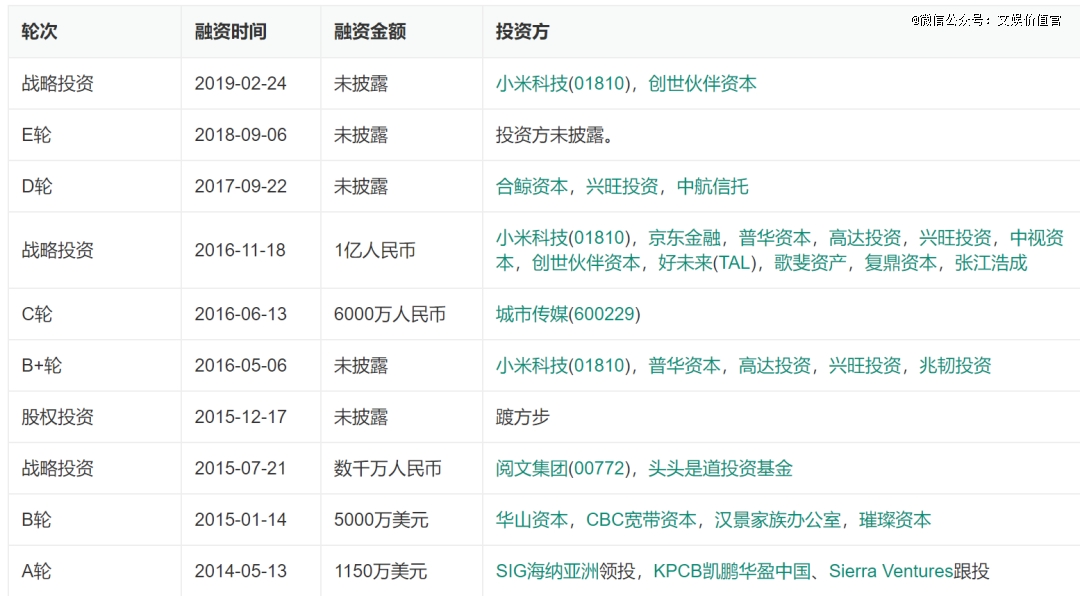Open 小米科技(01810) link in 2016-11-18 row
1080x596 pixels.
[562, 238]
